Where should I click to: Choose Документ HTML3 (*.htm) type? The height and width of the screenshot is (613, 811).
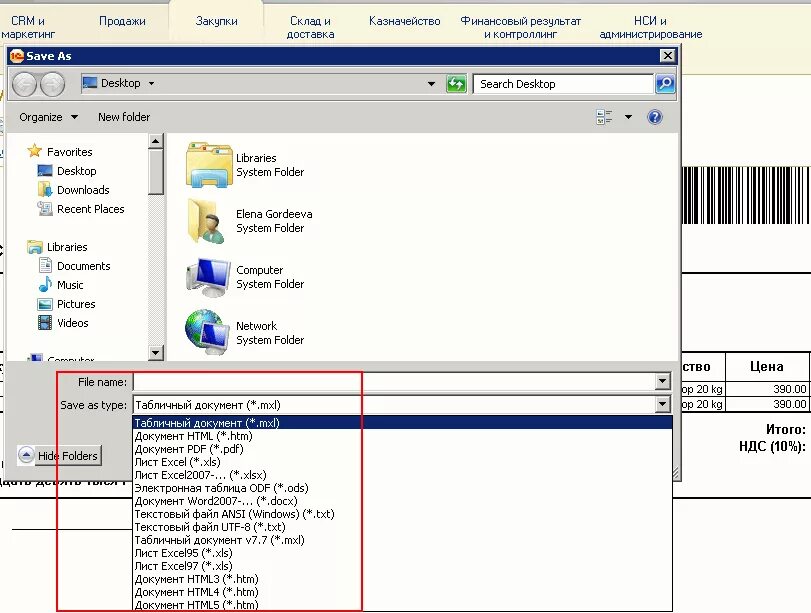click(x=402, y=579)
